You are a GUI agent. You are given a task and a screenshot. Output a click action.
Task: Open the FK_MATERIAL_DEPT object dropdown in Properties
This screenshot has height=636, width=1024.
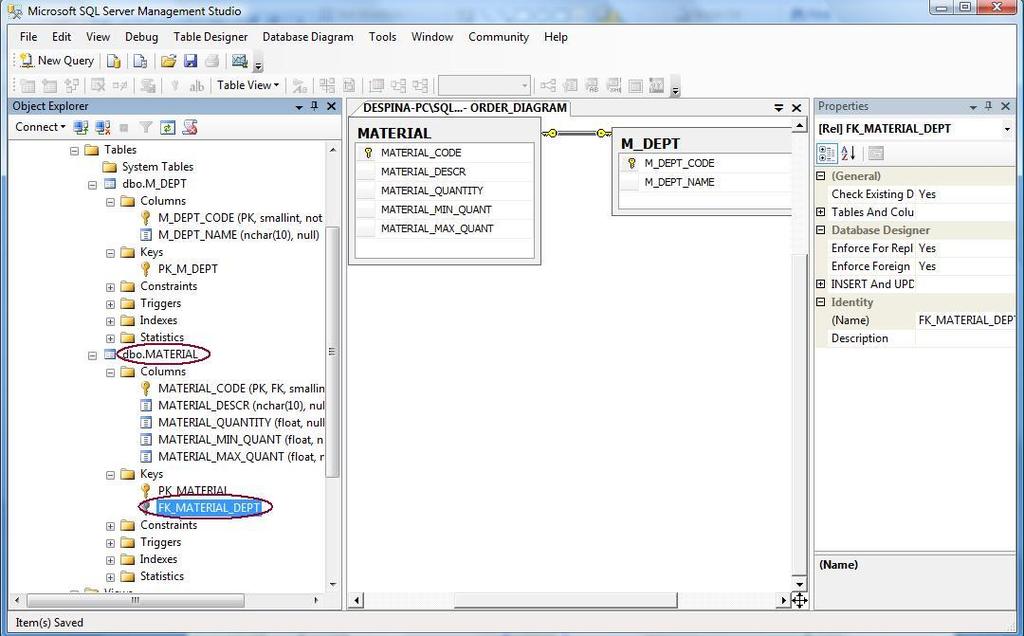[x=1006, y=129]
